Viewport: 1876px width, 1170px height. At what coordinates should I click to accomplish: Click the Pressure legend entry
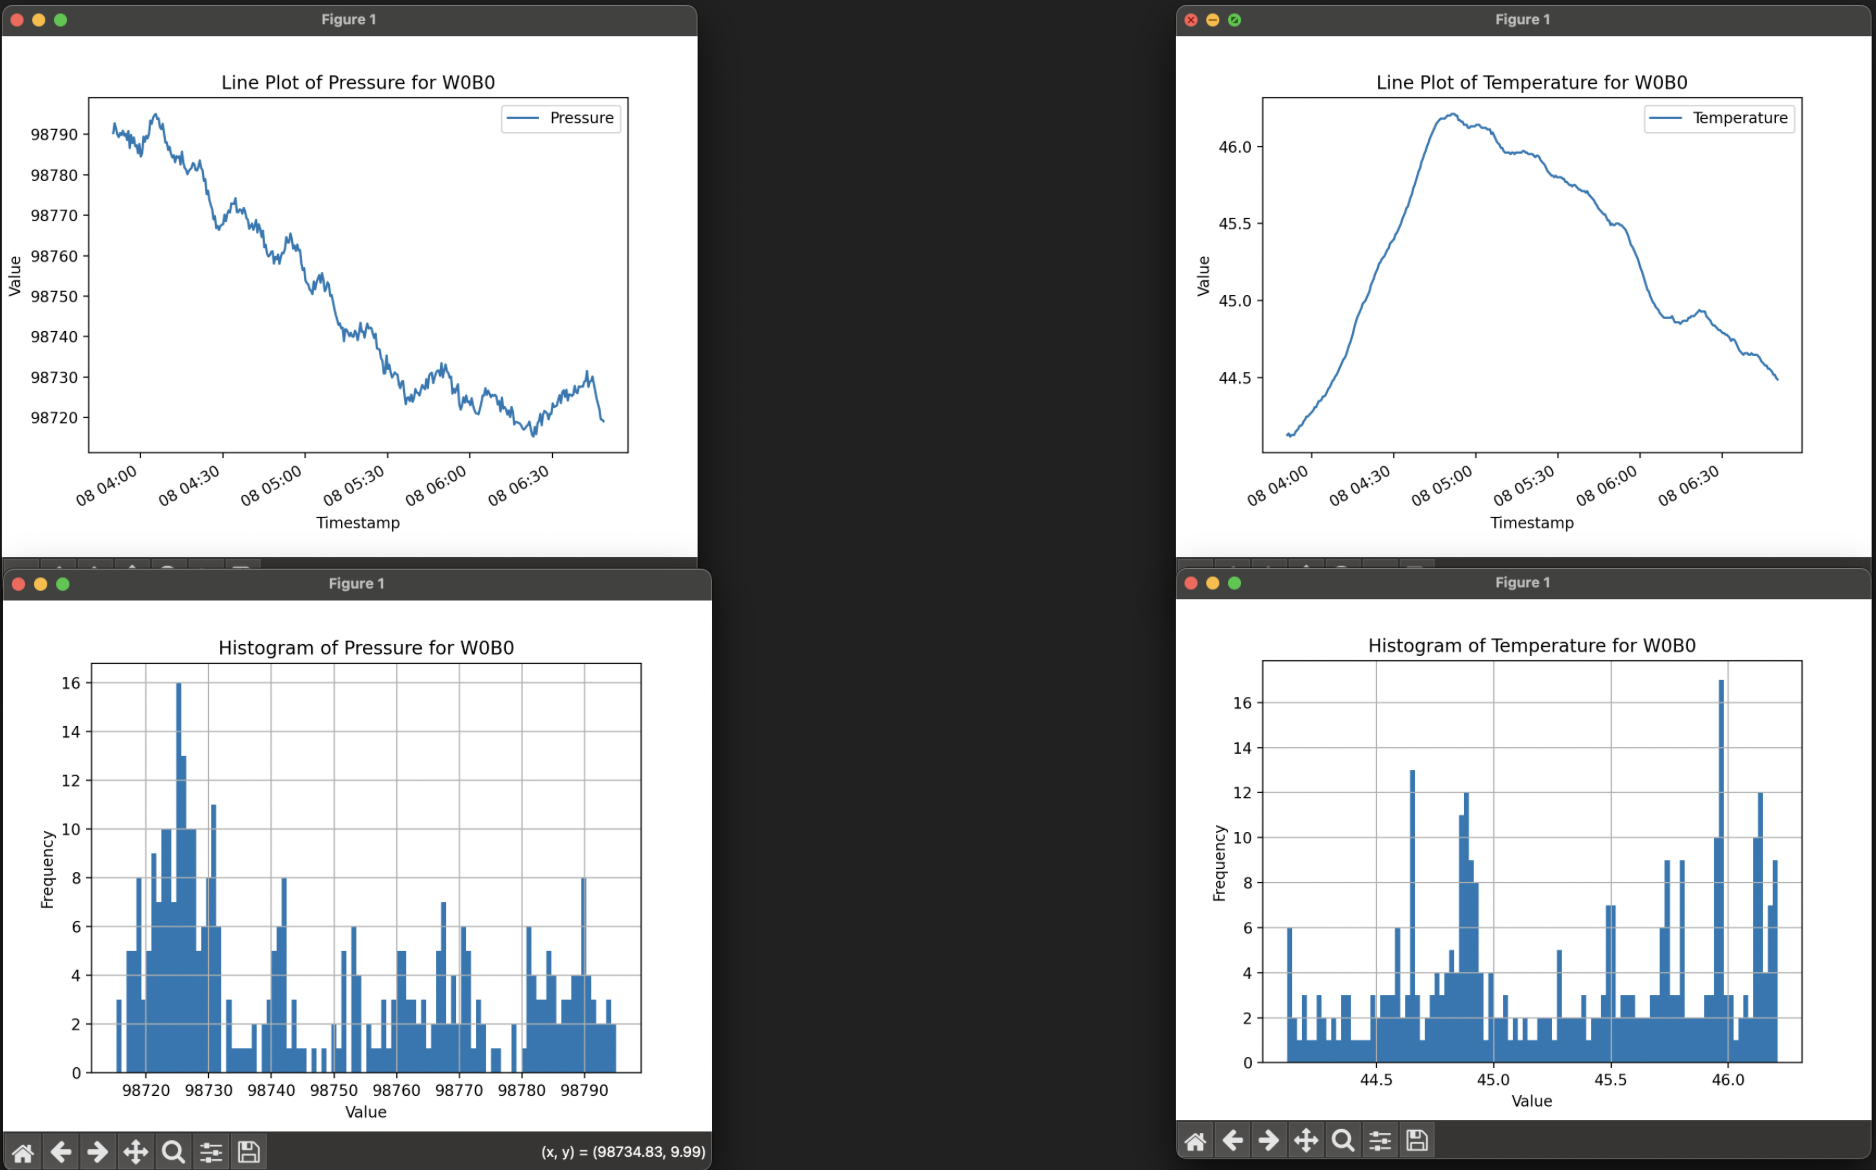(x=561, y=118)
